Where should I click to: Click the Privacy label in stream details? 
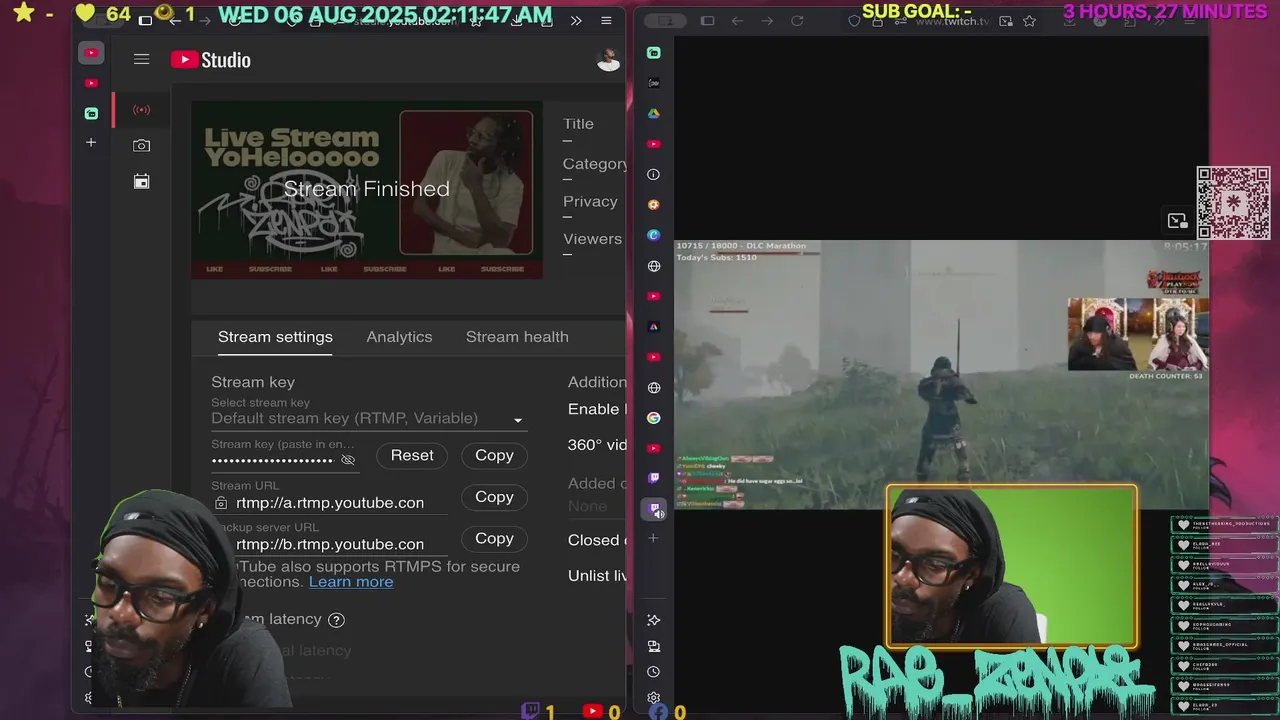[590, 201]
